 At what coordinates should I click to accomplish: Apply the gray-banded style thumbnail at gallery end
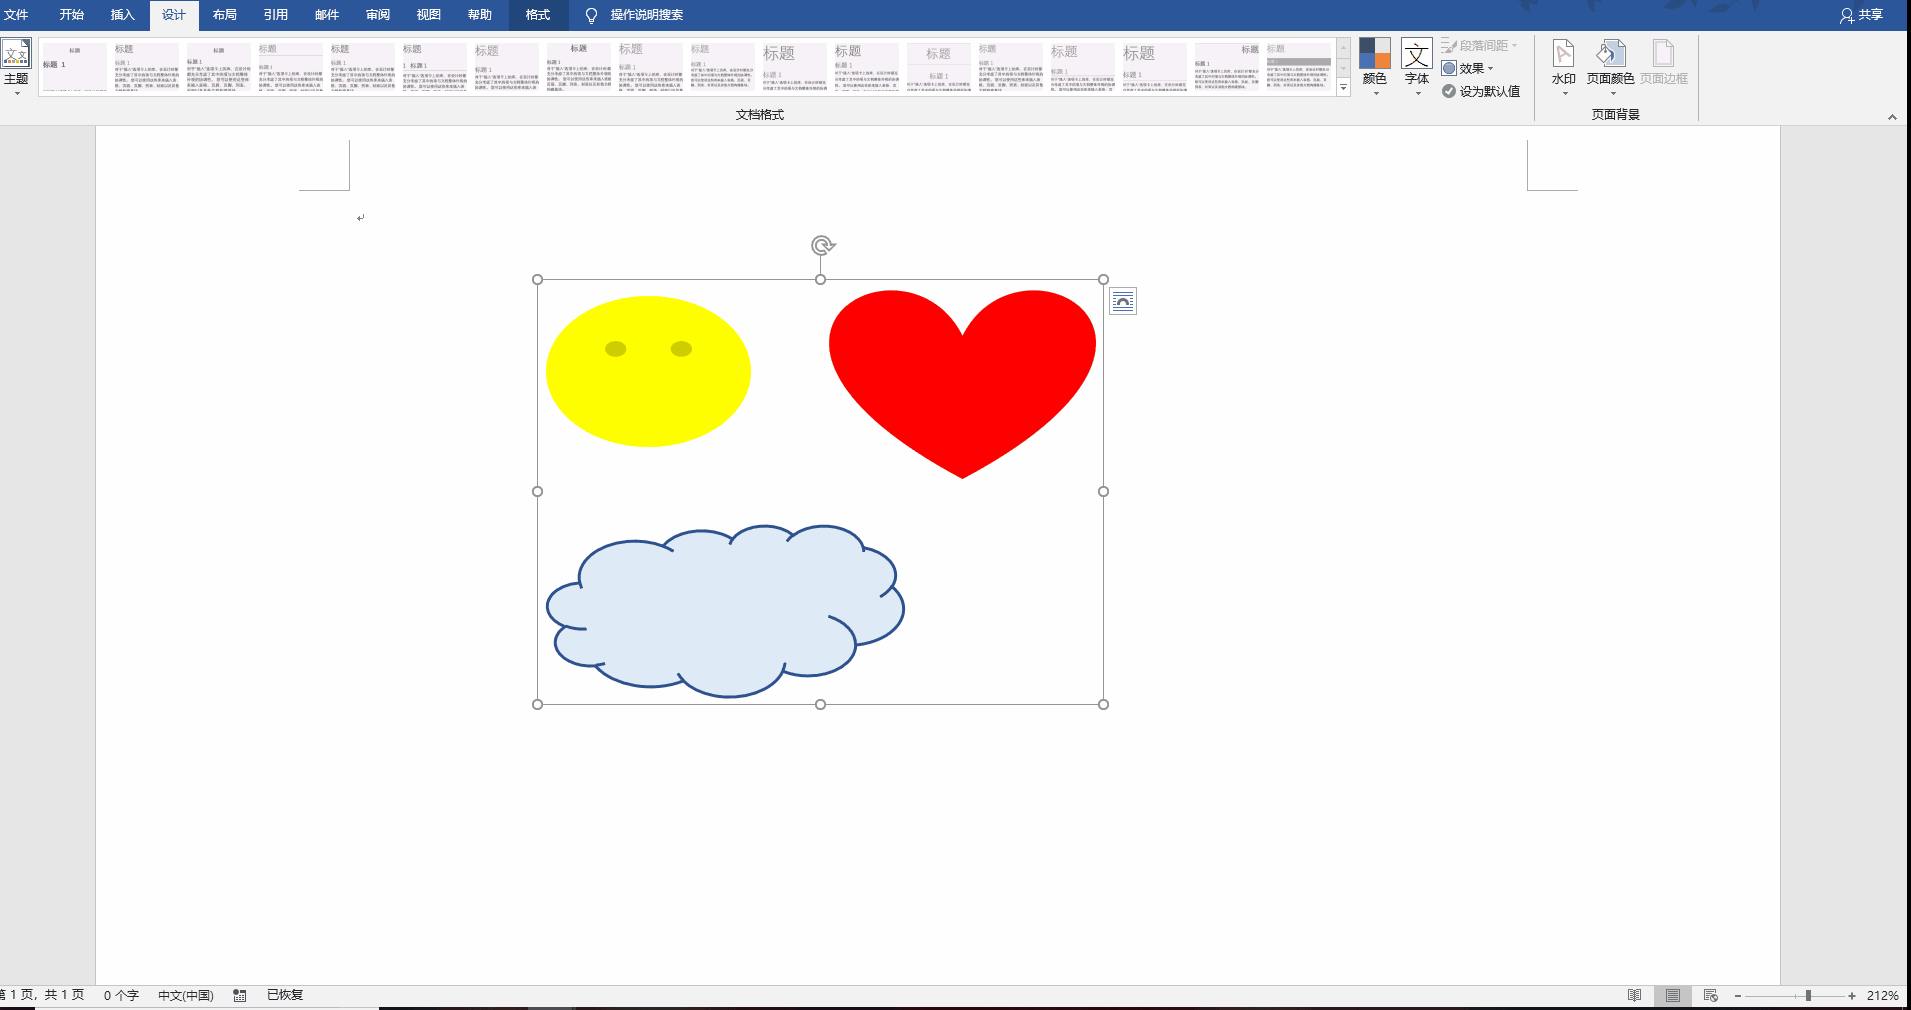click(x=1299, y=67)
